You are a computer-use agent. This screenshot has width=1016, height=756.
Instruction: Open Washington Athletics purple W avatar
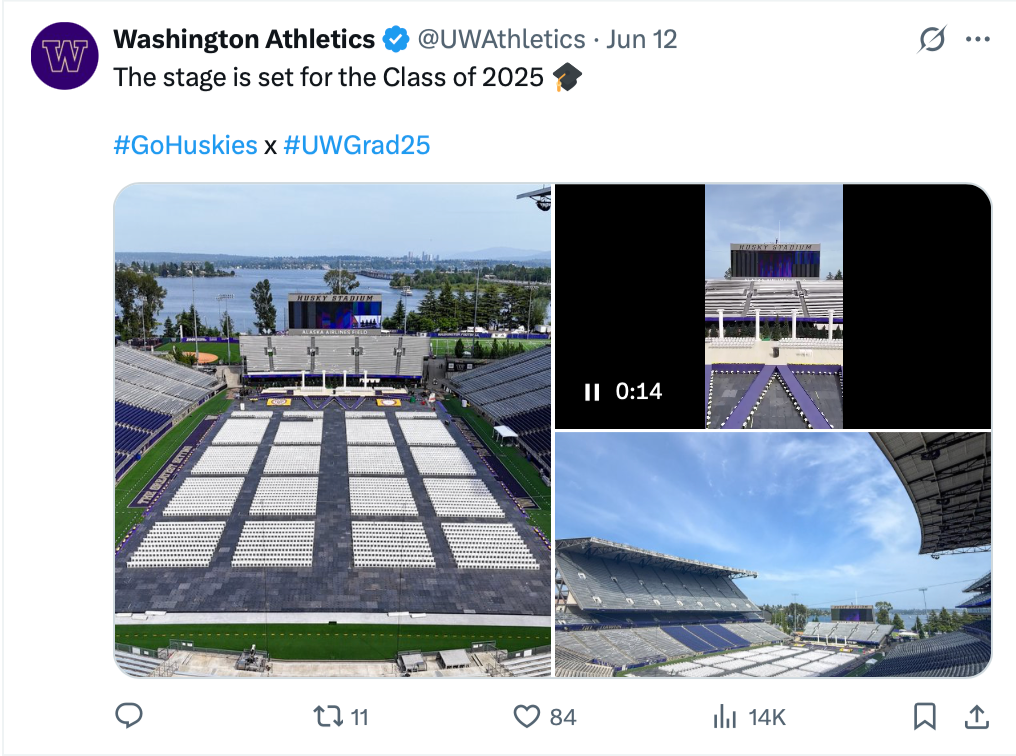65,56
